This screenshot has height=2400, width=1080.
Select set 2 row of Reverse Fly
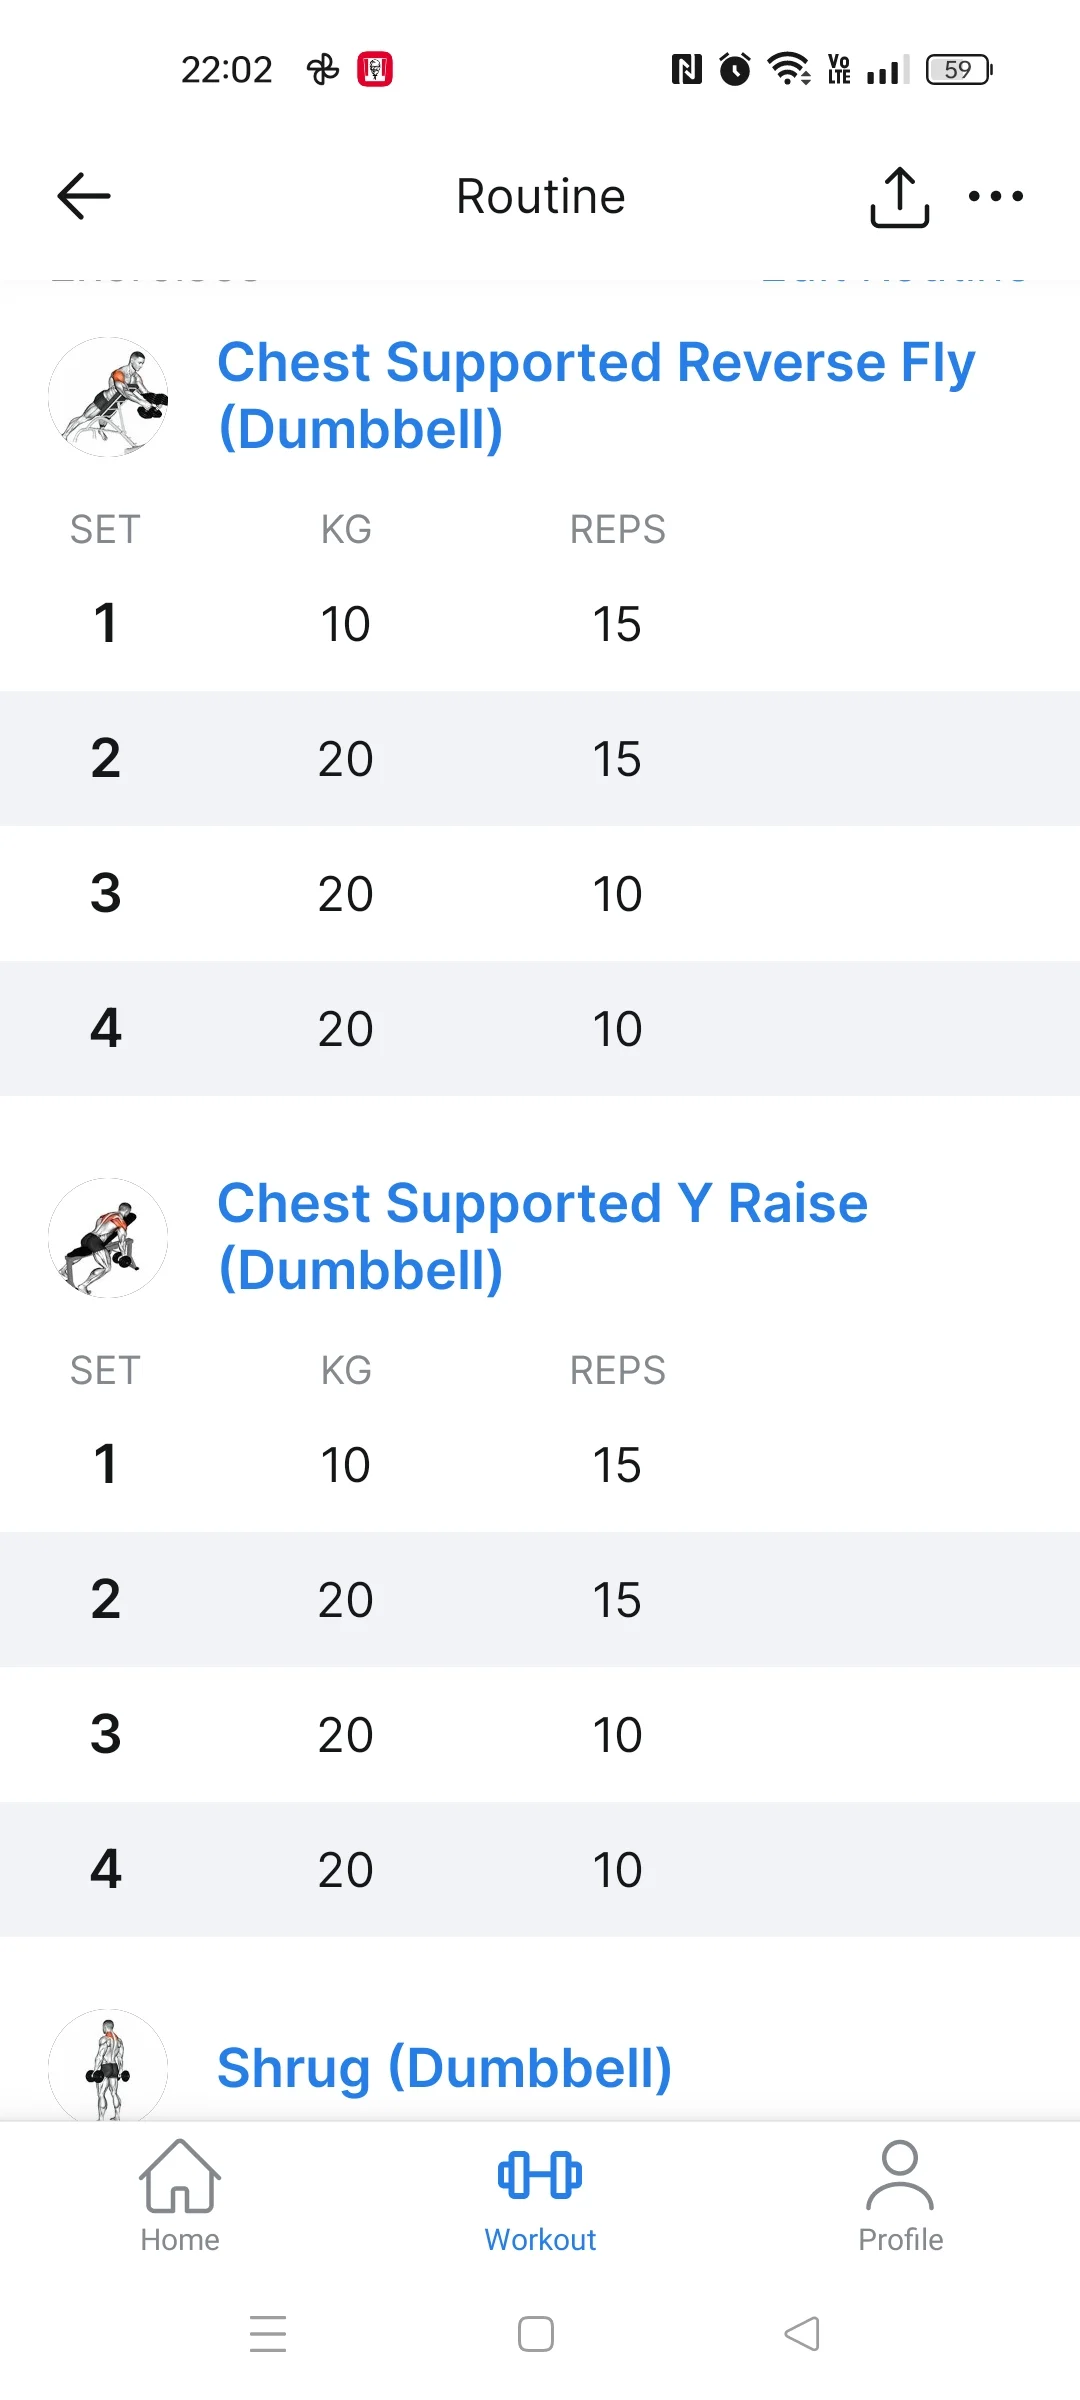pos(540,759)
